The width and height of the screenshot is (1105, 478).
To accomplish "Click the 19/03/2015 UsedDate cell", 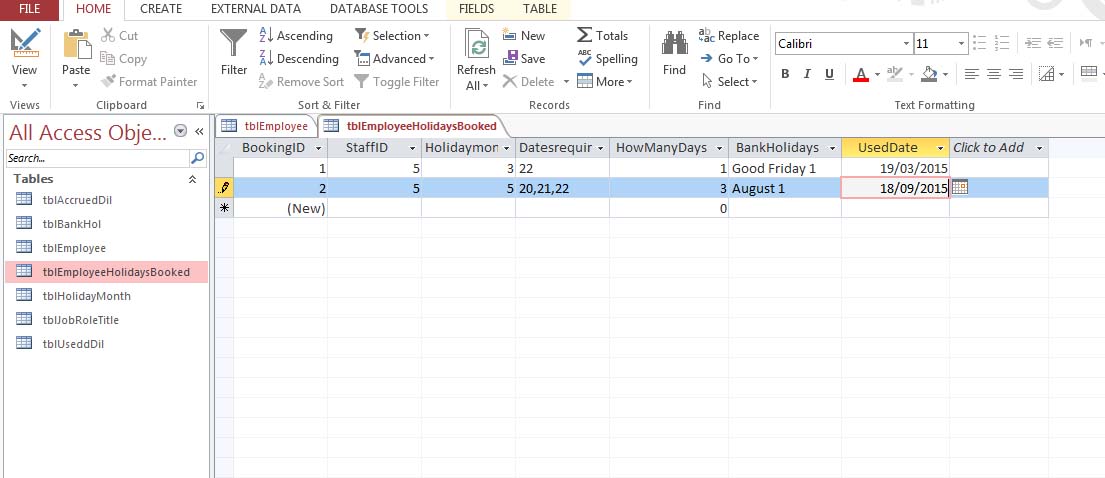I will click(x=895, y=168).
